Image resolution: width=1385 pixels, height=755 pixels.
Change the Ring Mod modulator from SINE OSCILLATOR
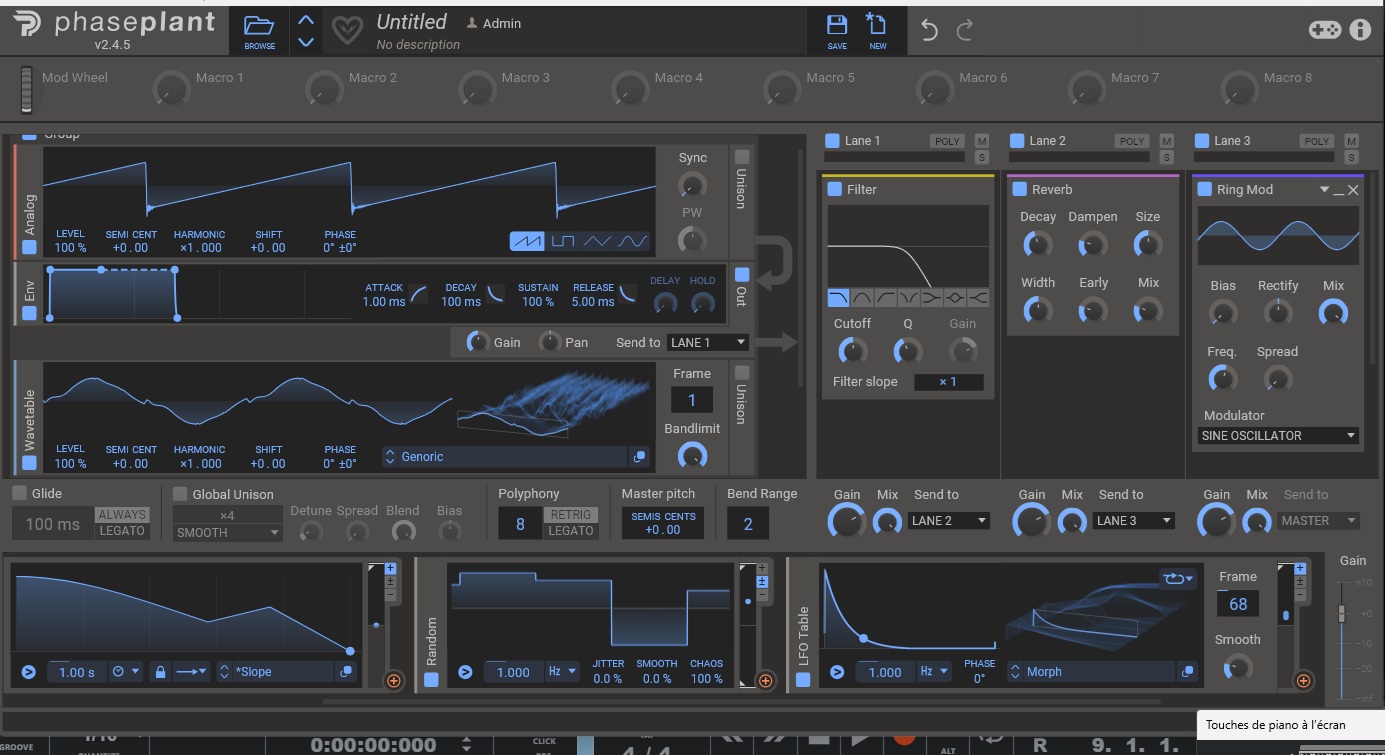pos(1277,435)
